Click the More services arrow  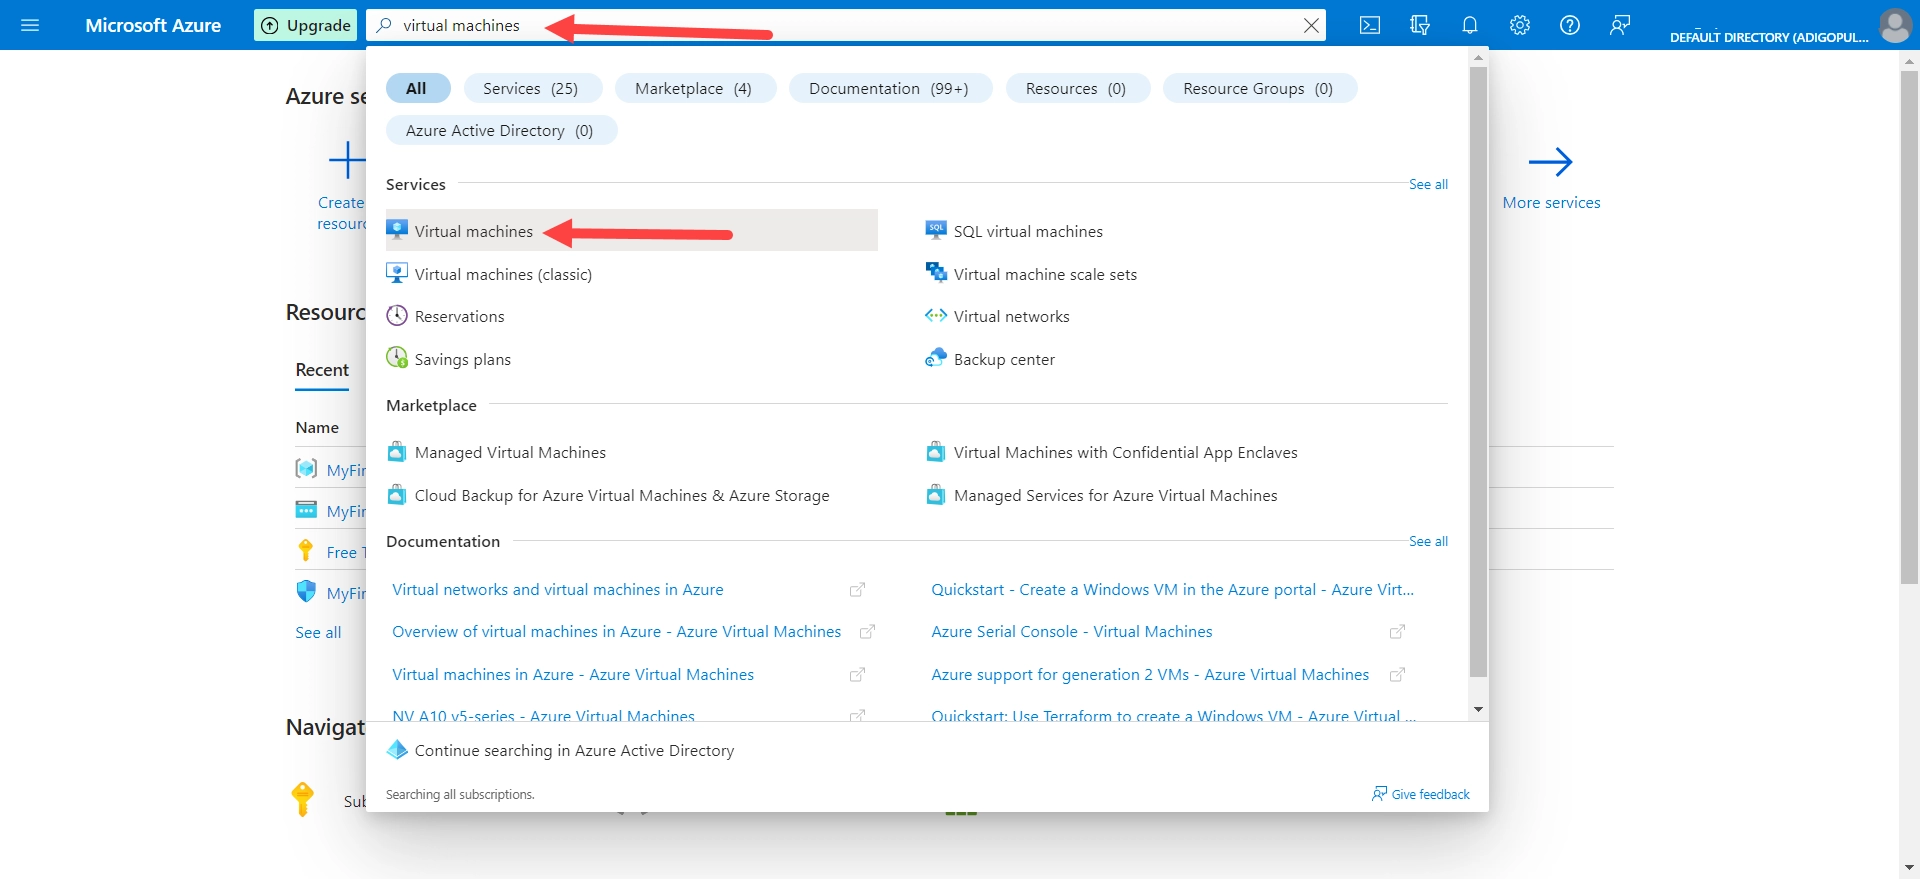point(1551,162)
